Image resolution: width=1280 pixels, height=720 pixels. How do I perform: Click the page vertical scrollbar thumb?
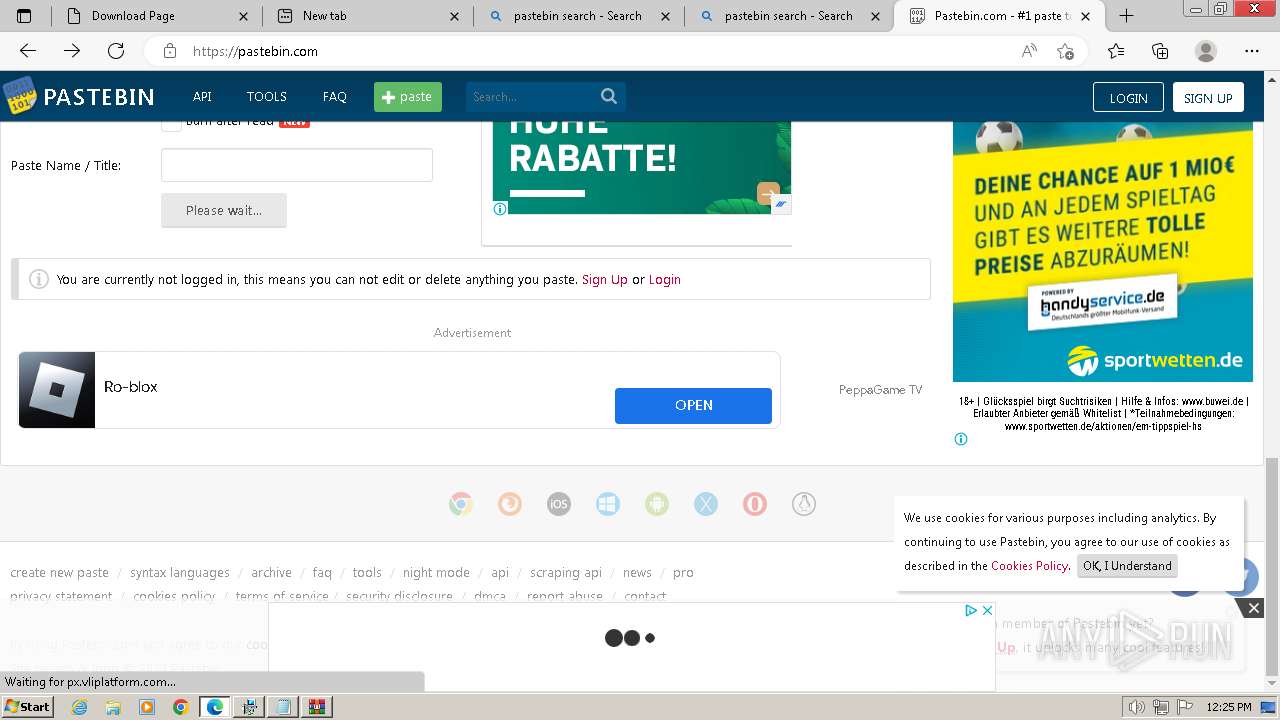click(1271, 565)
